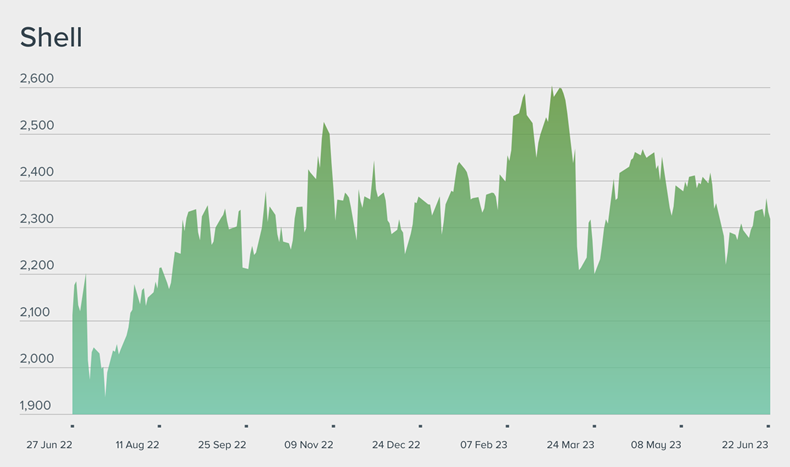This screenshot has height=467, width=790.
Task: Click the 2,100 y-axis value
Action: [37, 312]
